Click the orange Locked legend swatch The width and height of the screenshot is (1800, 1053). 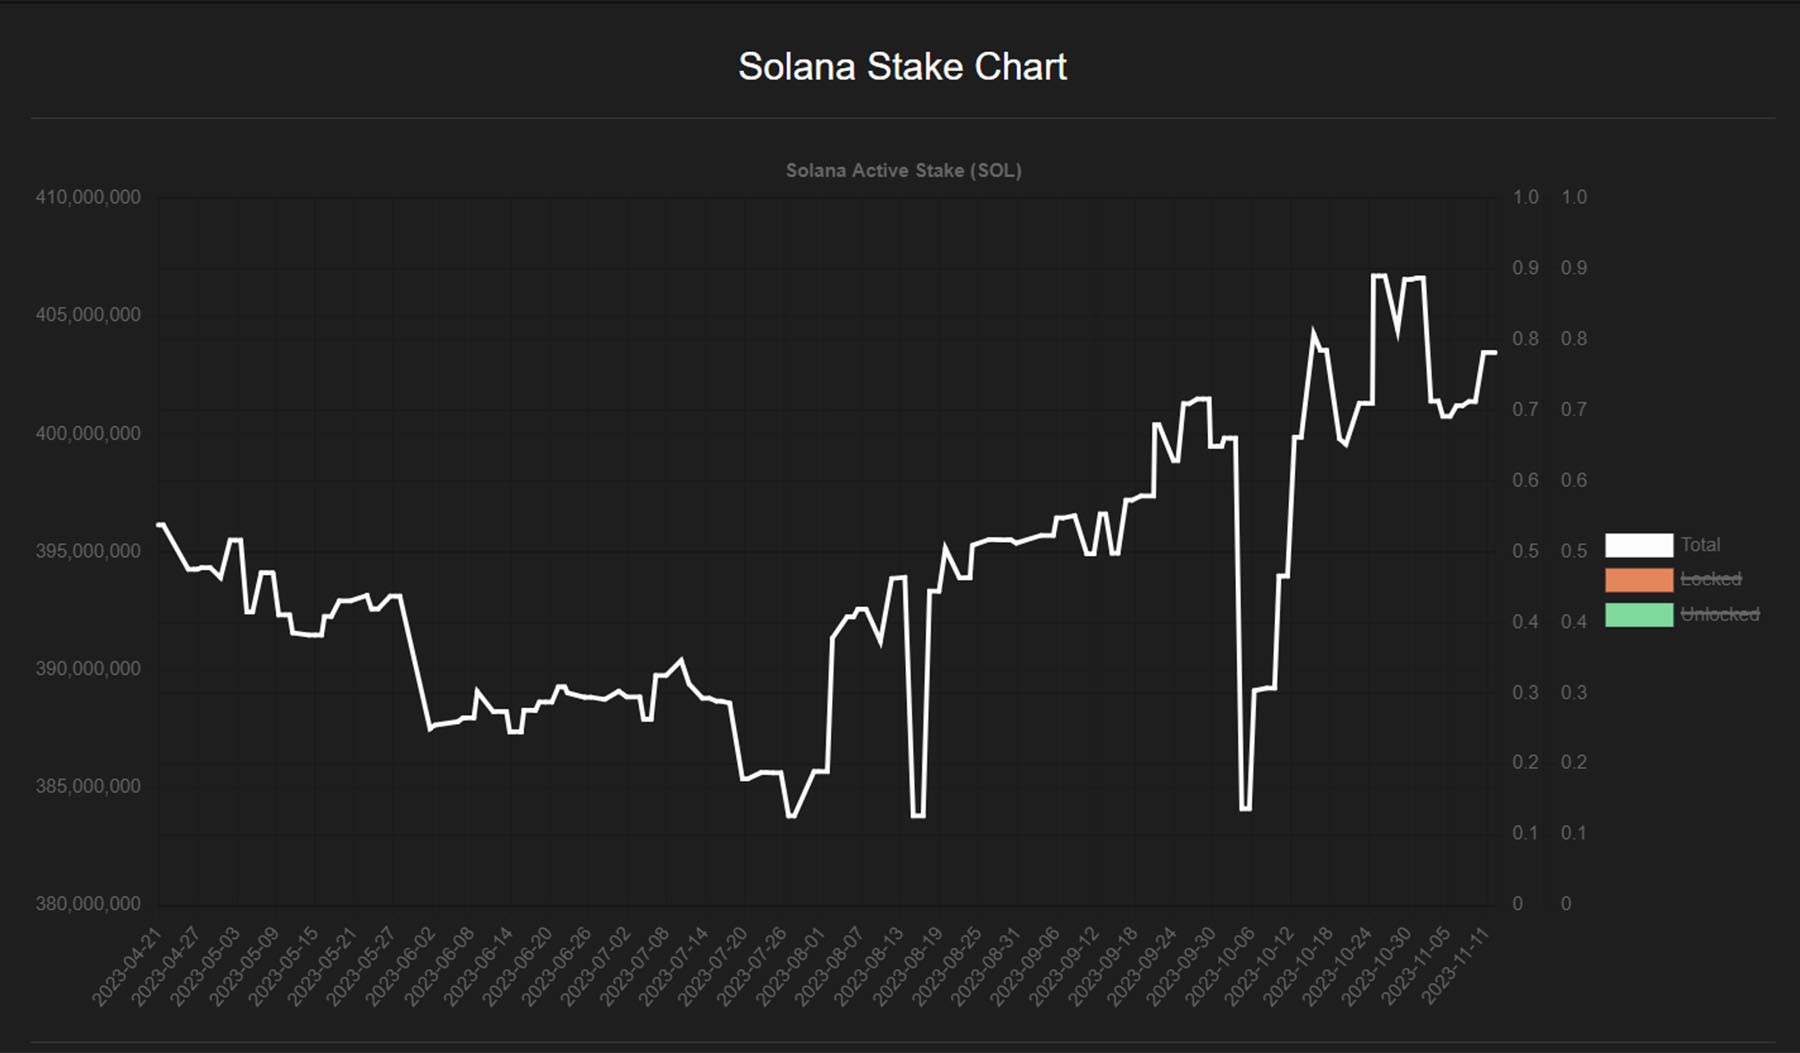click(x=1638, y=579)
